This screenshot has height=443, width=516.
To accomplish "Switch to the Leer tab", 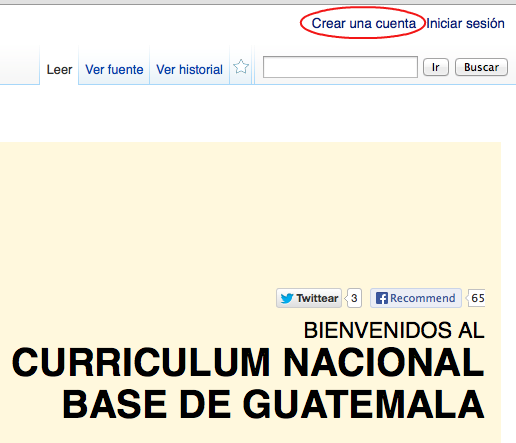I will pos(59,70).
